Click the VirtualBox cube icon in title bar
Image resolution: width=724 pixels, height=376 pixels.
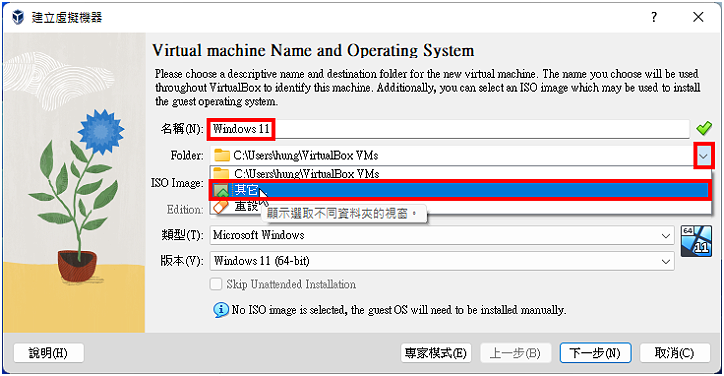(18, 17)
